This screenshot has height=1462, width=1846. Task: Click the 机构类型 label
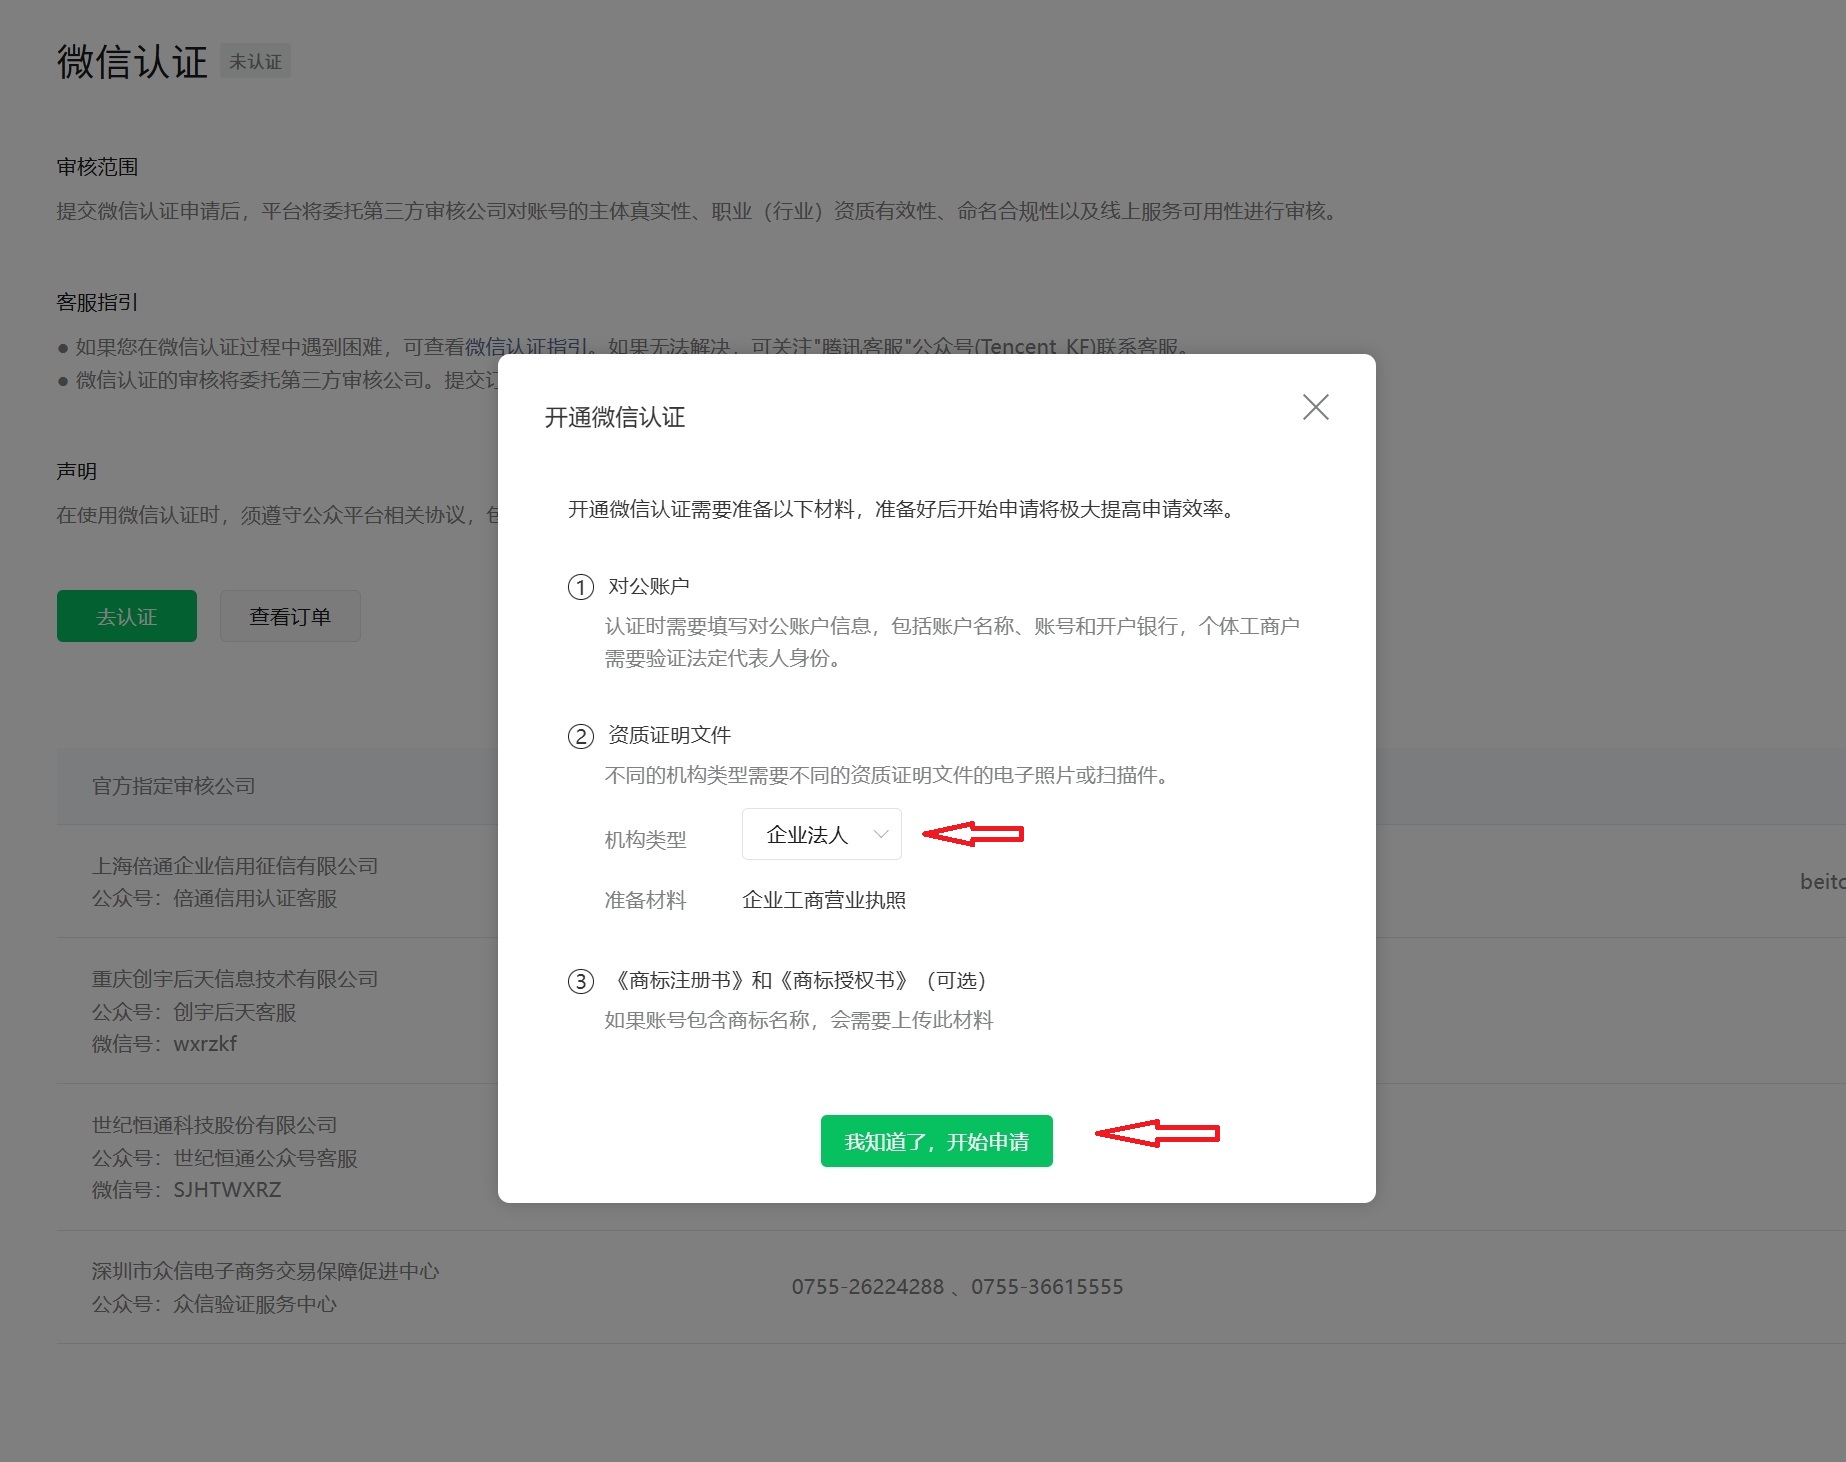coord(645,840)
